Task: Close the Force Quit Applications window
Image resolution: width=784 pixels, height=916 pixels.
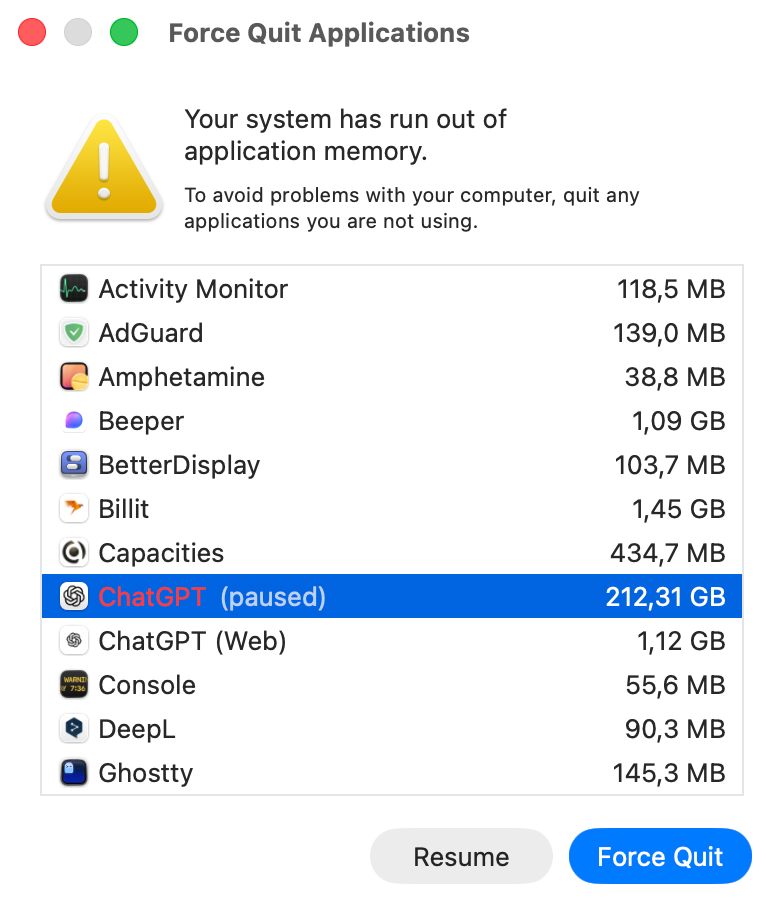Action: (x=33, y=33)
